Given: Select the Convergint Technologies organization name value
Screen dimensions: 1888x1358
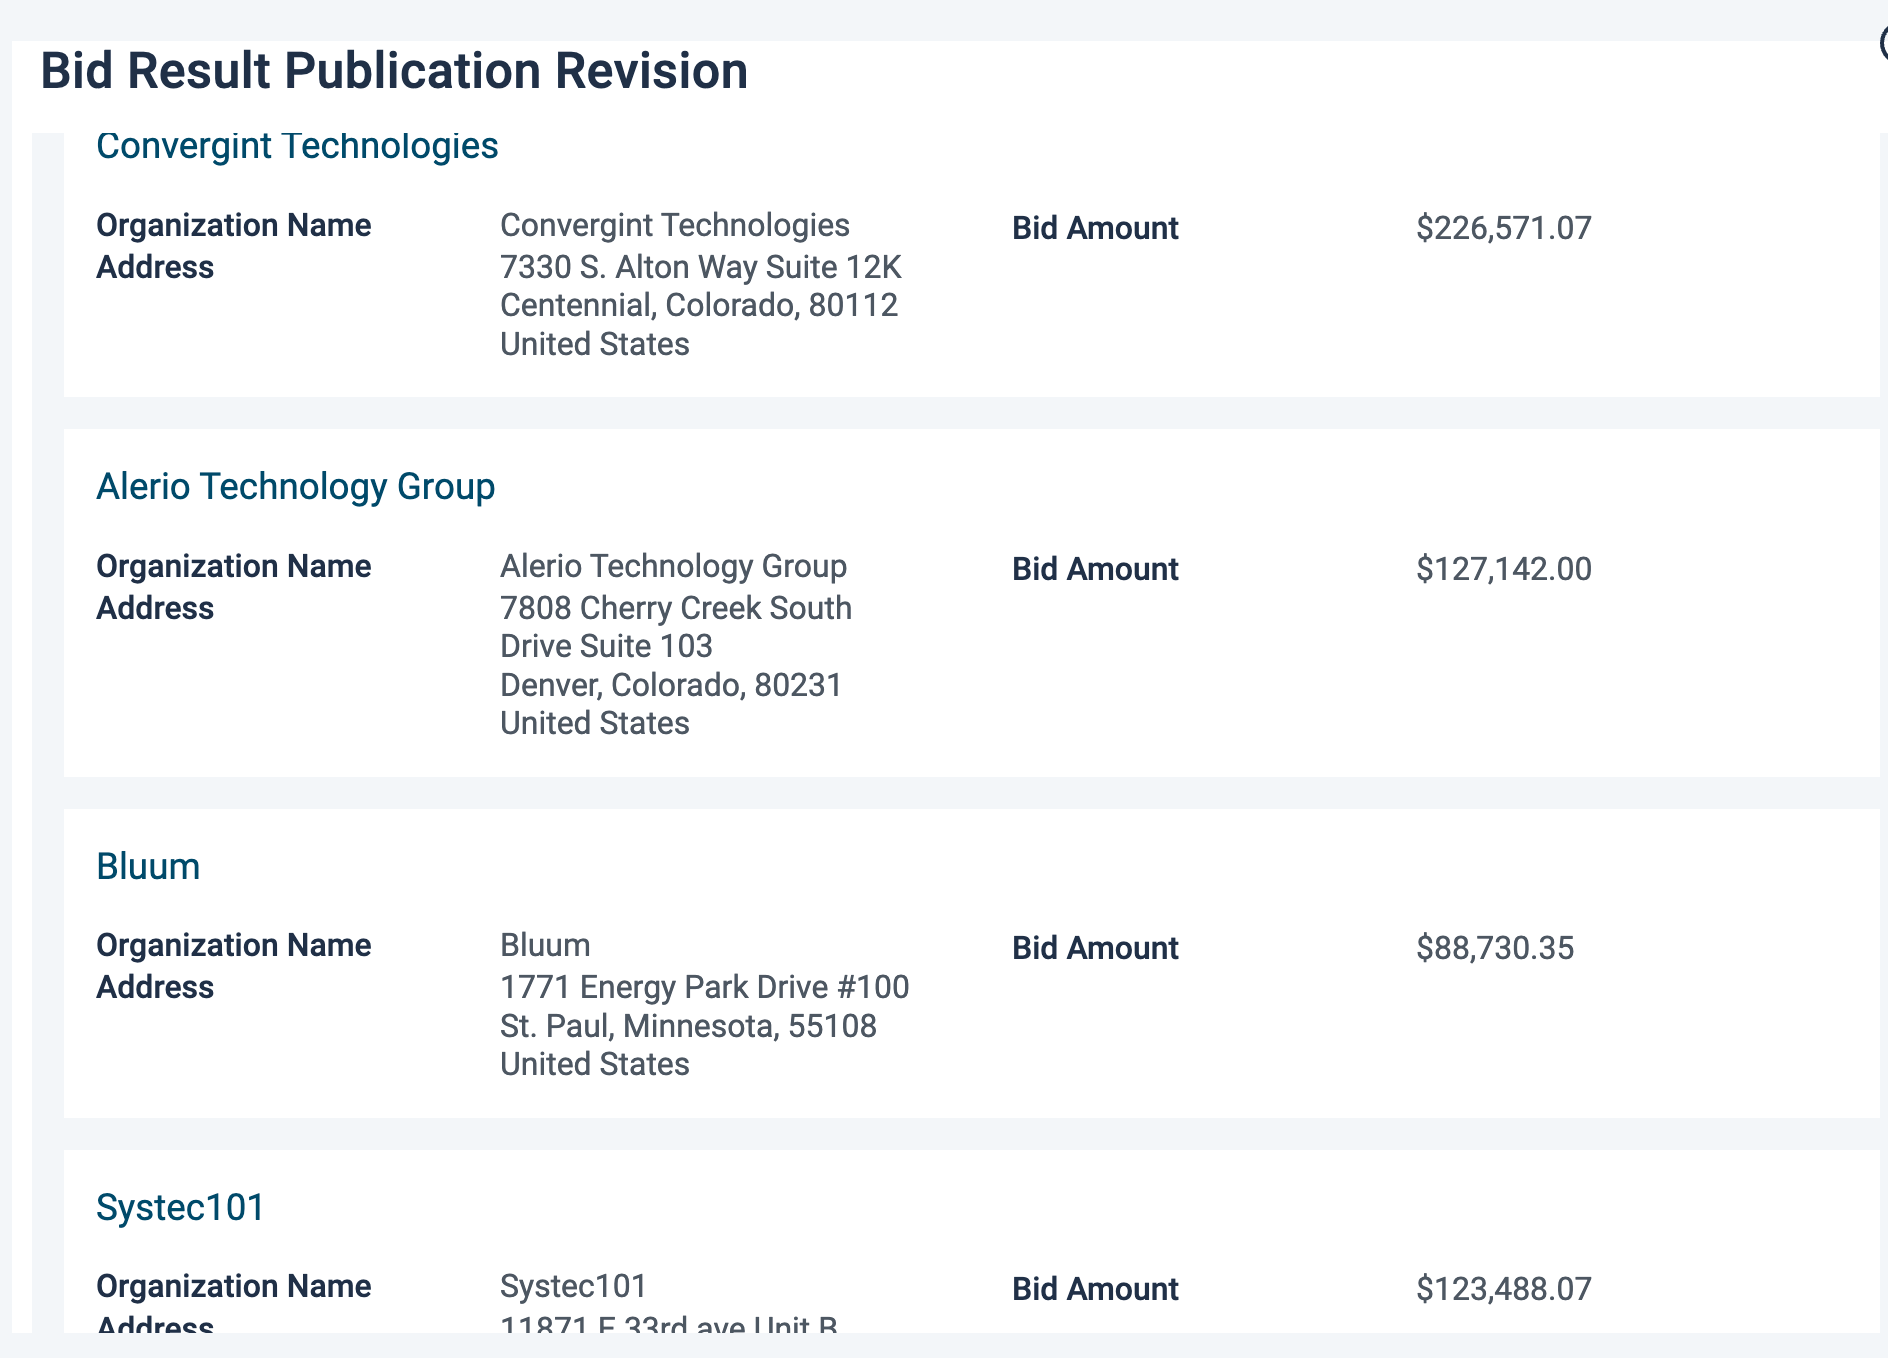Looking at the screenshot, I should (x=675, y=225).
